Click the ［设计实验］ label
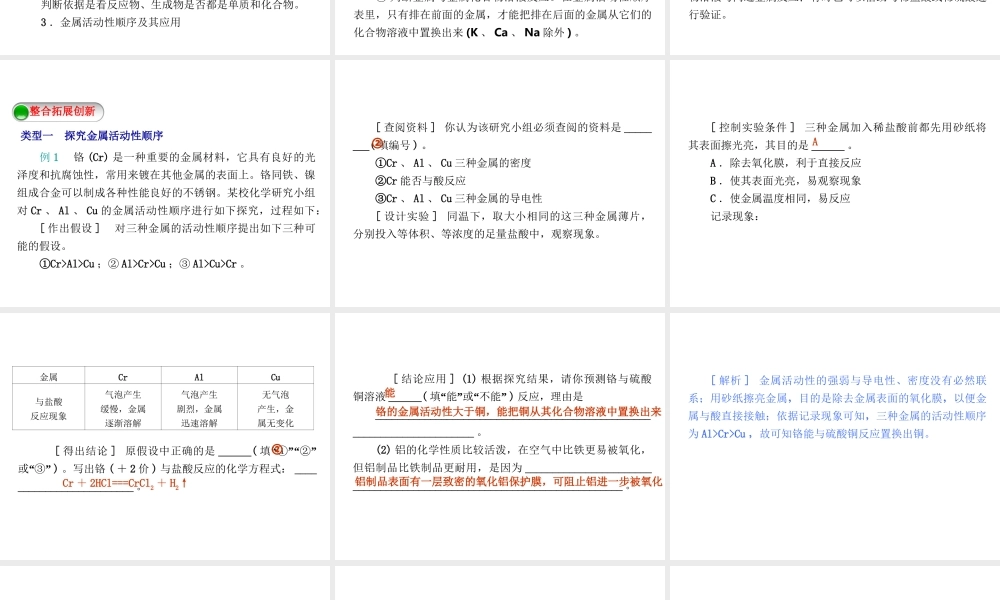 pyautogui.click(x=407, y=217)
